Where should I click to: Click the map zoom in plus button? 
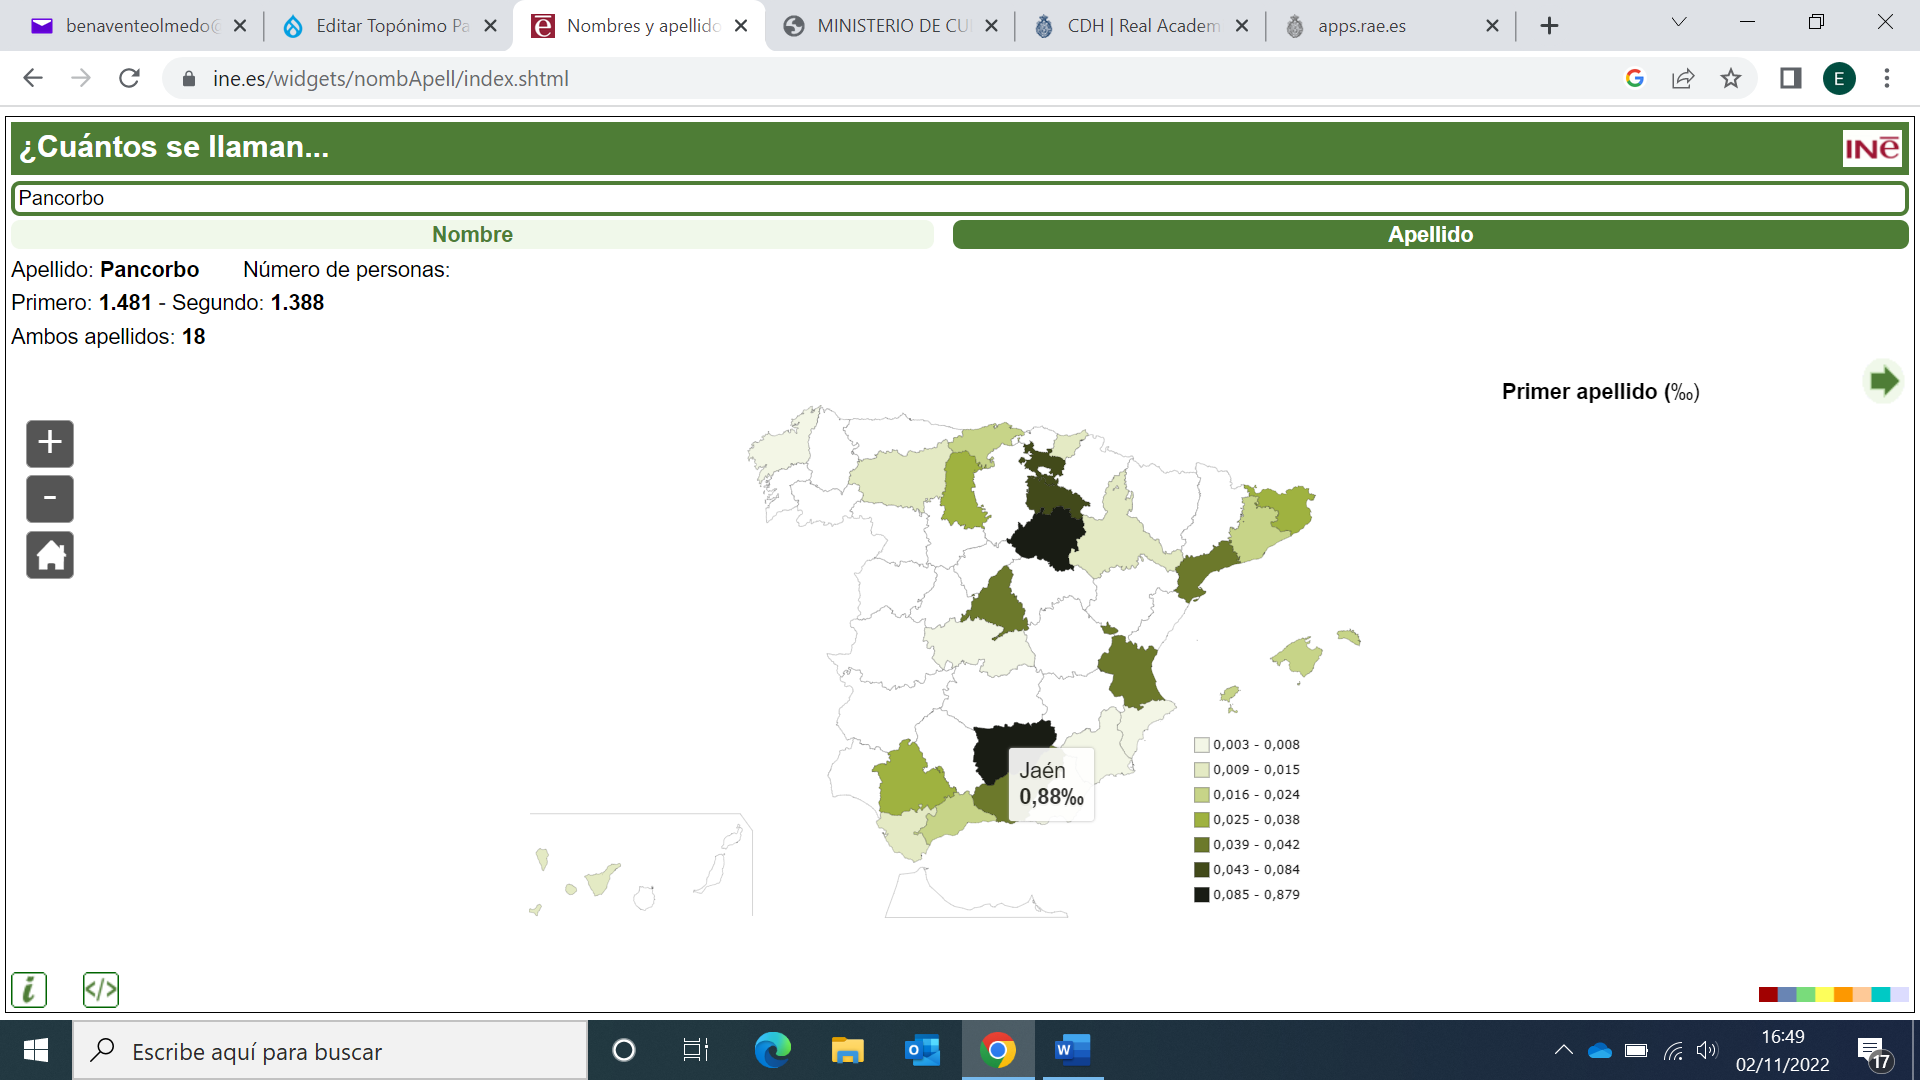(x=50, y=443)
